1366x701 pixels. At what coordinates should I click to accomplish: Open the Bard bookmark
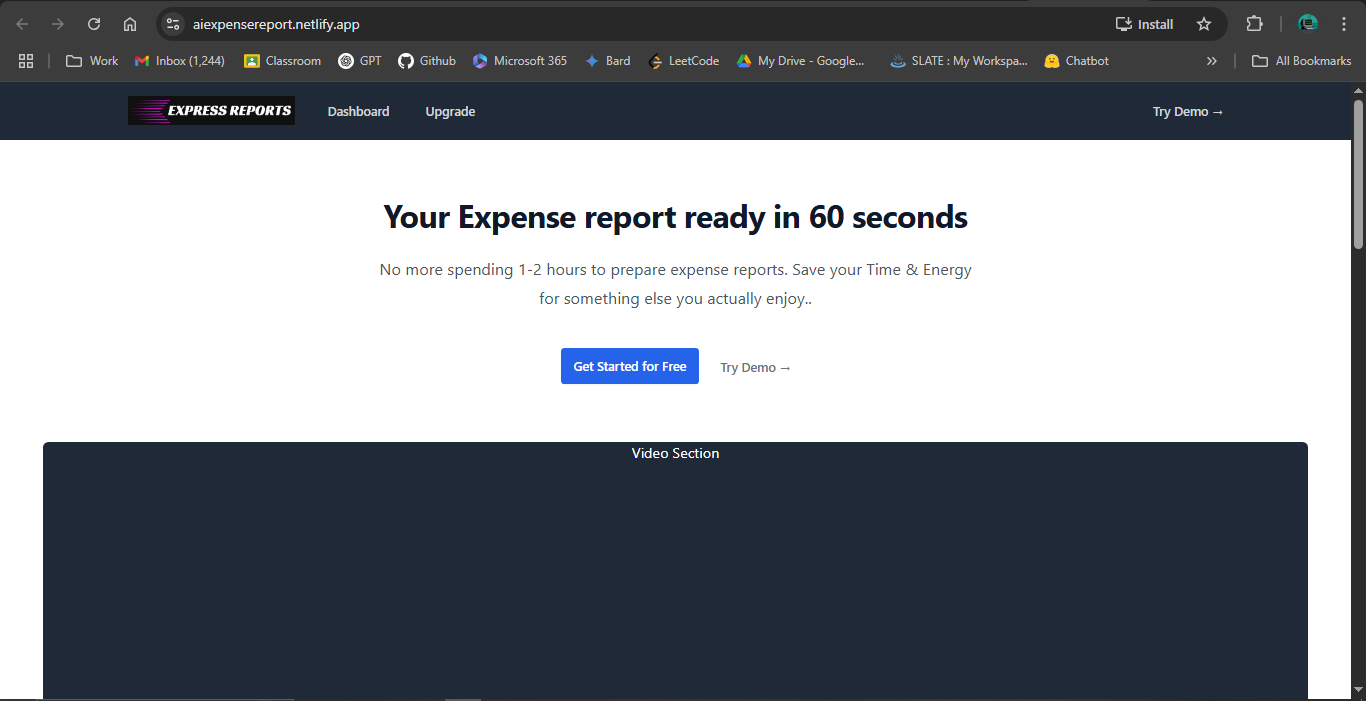click(x=607, y=61)
